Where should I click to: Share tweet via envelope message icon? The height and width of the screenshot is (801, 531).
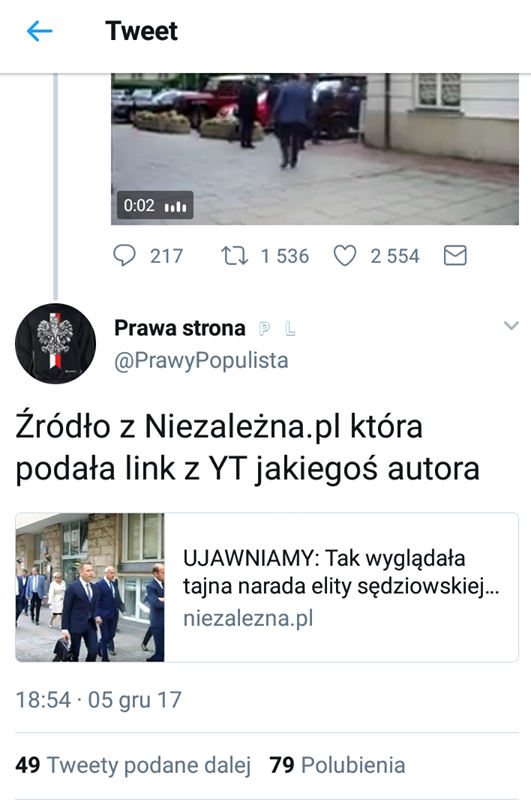[x=455, y=255]
